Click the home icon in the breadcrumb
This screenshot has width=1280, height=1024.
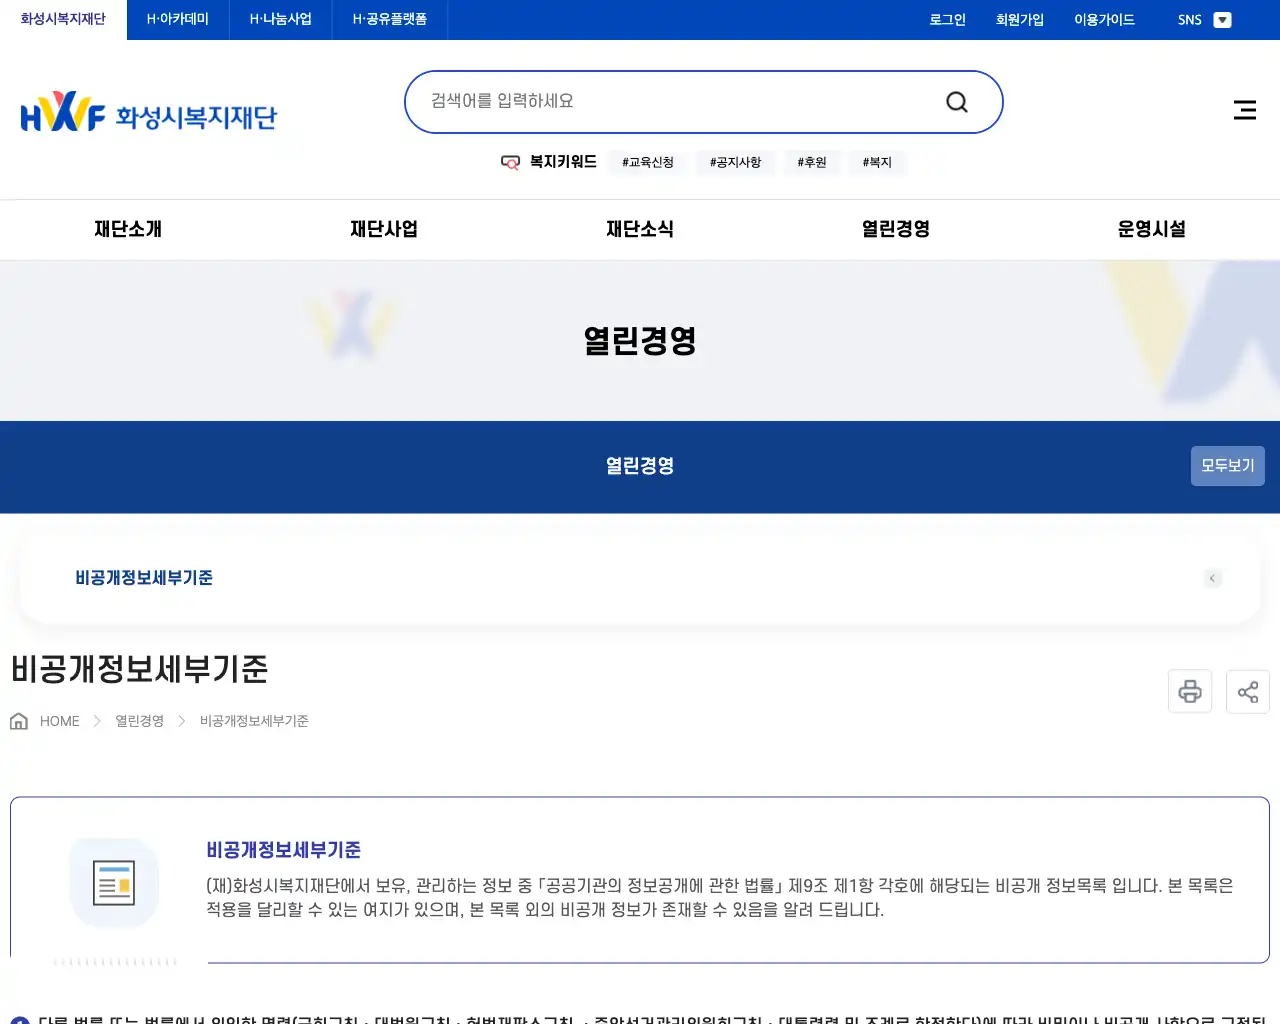(x=18, y=720)
